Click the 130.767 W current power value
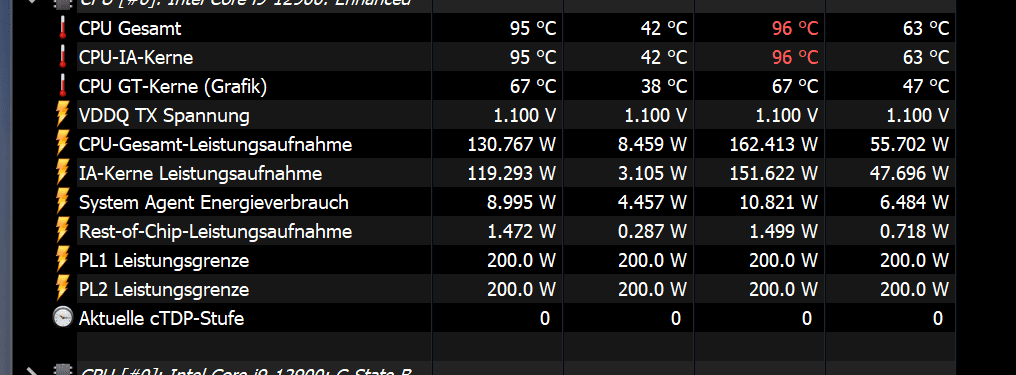 coord(512,144)
